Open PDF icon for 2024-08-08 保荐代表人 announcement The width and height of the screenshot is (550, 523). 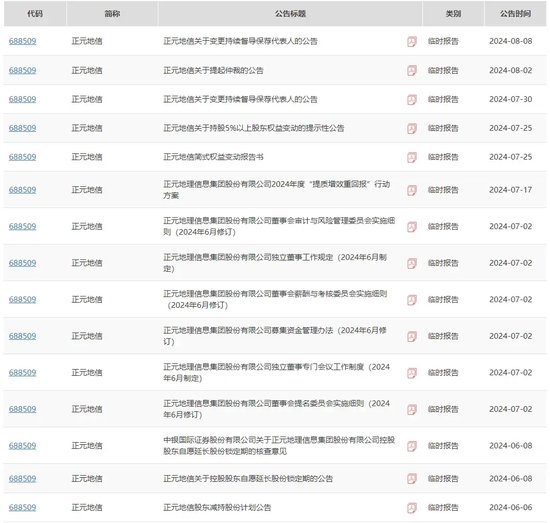tap(412, 41)
